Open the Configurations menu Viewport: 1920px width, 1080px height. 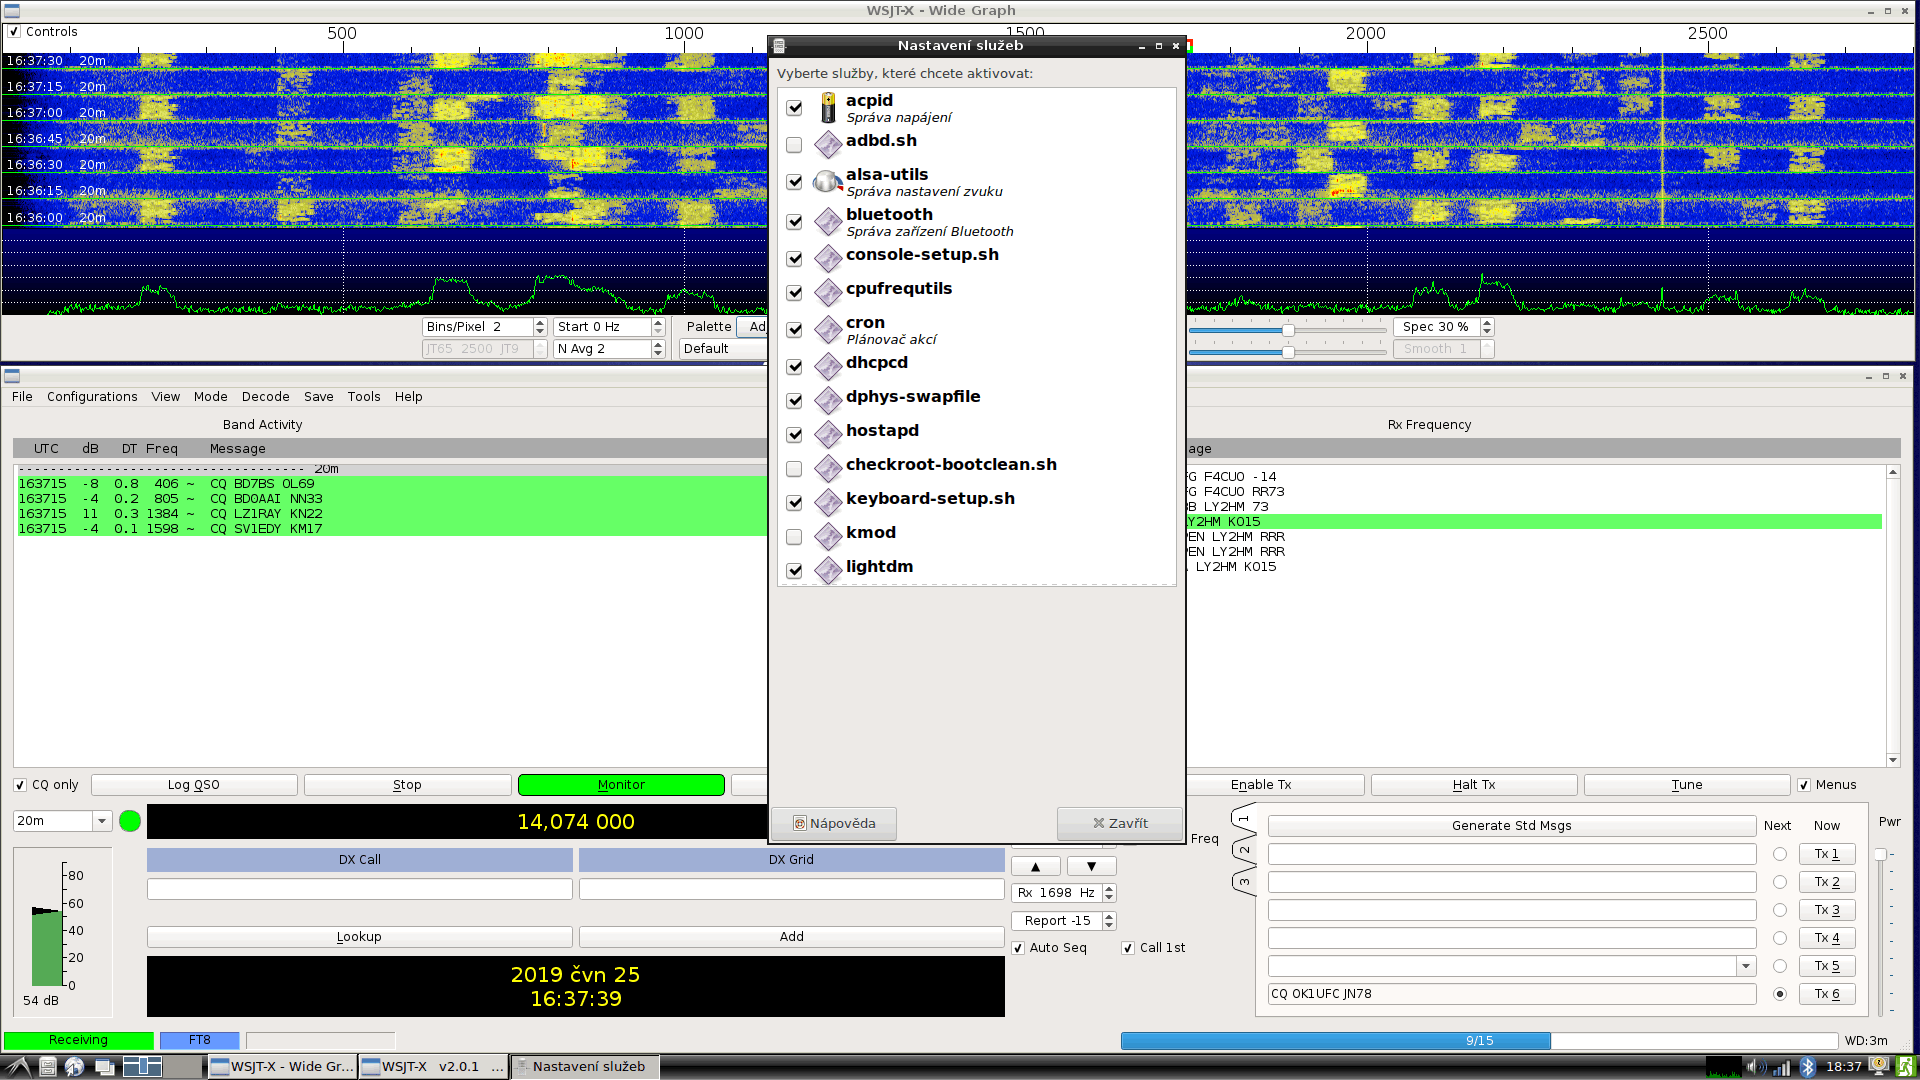tap(92, 397)
